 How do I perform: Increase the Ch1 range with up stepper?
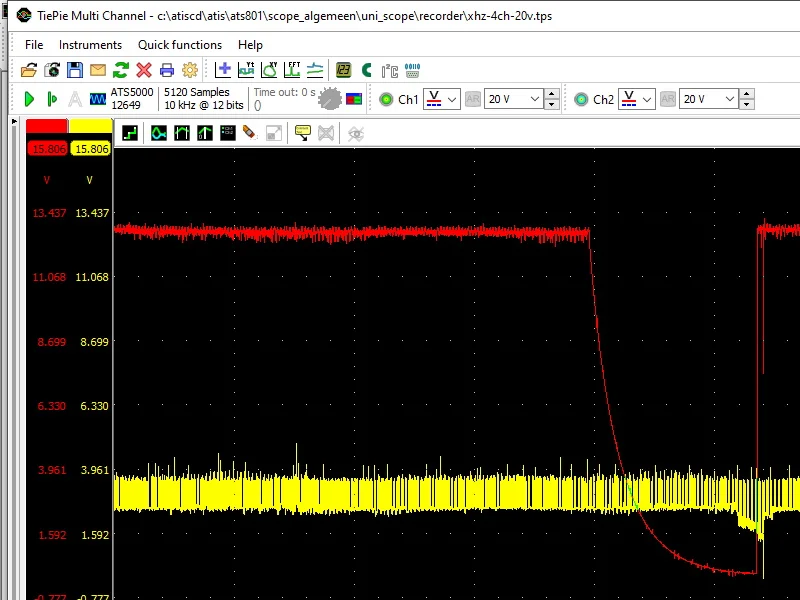tap(552, 94)
